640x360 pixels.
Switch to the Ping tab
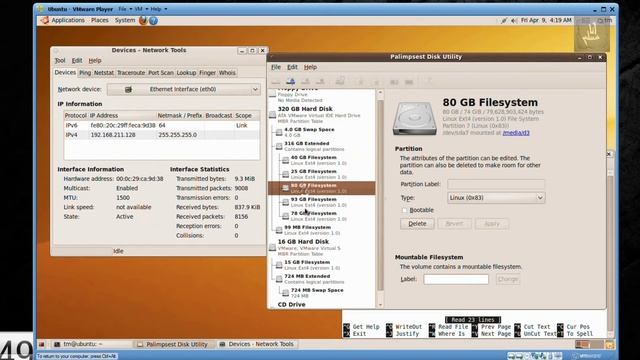85,73
